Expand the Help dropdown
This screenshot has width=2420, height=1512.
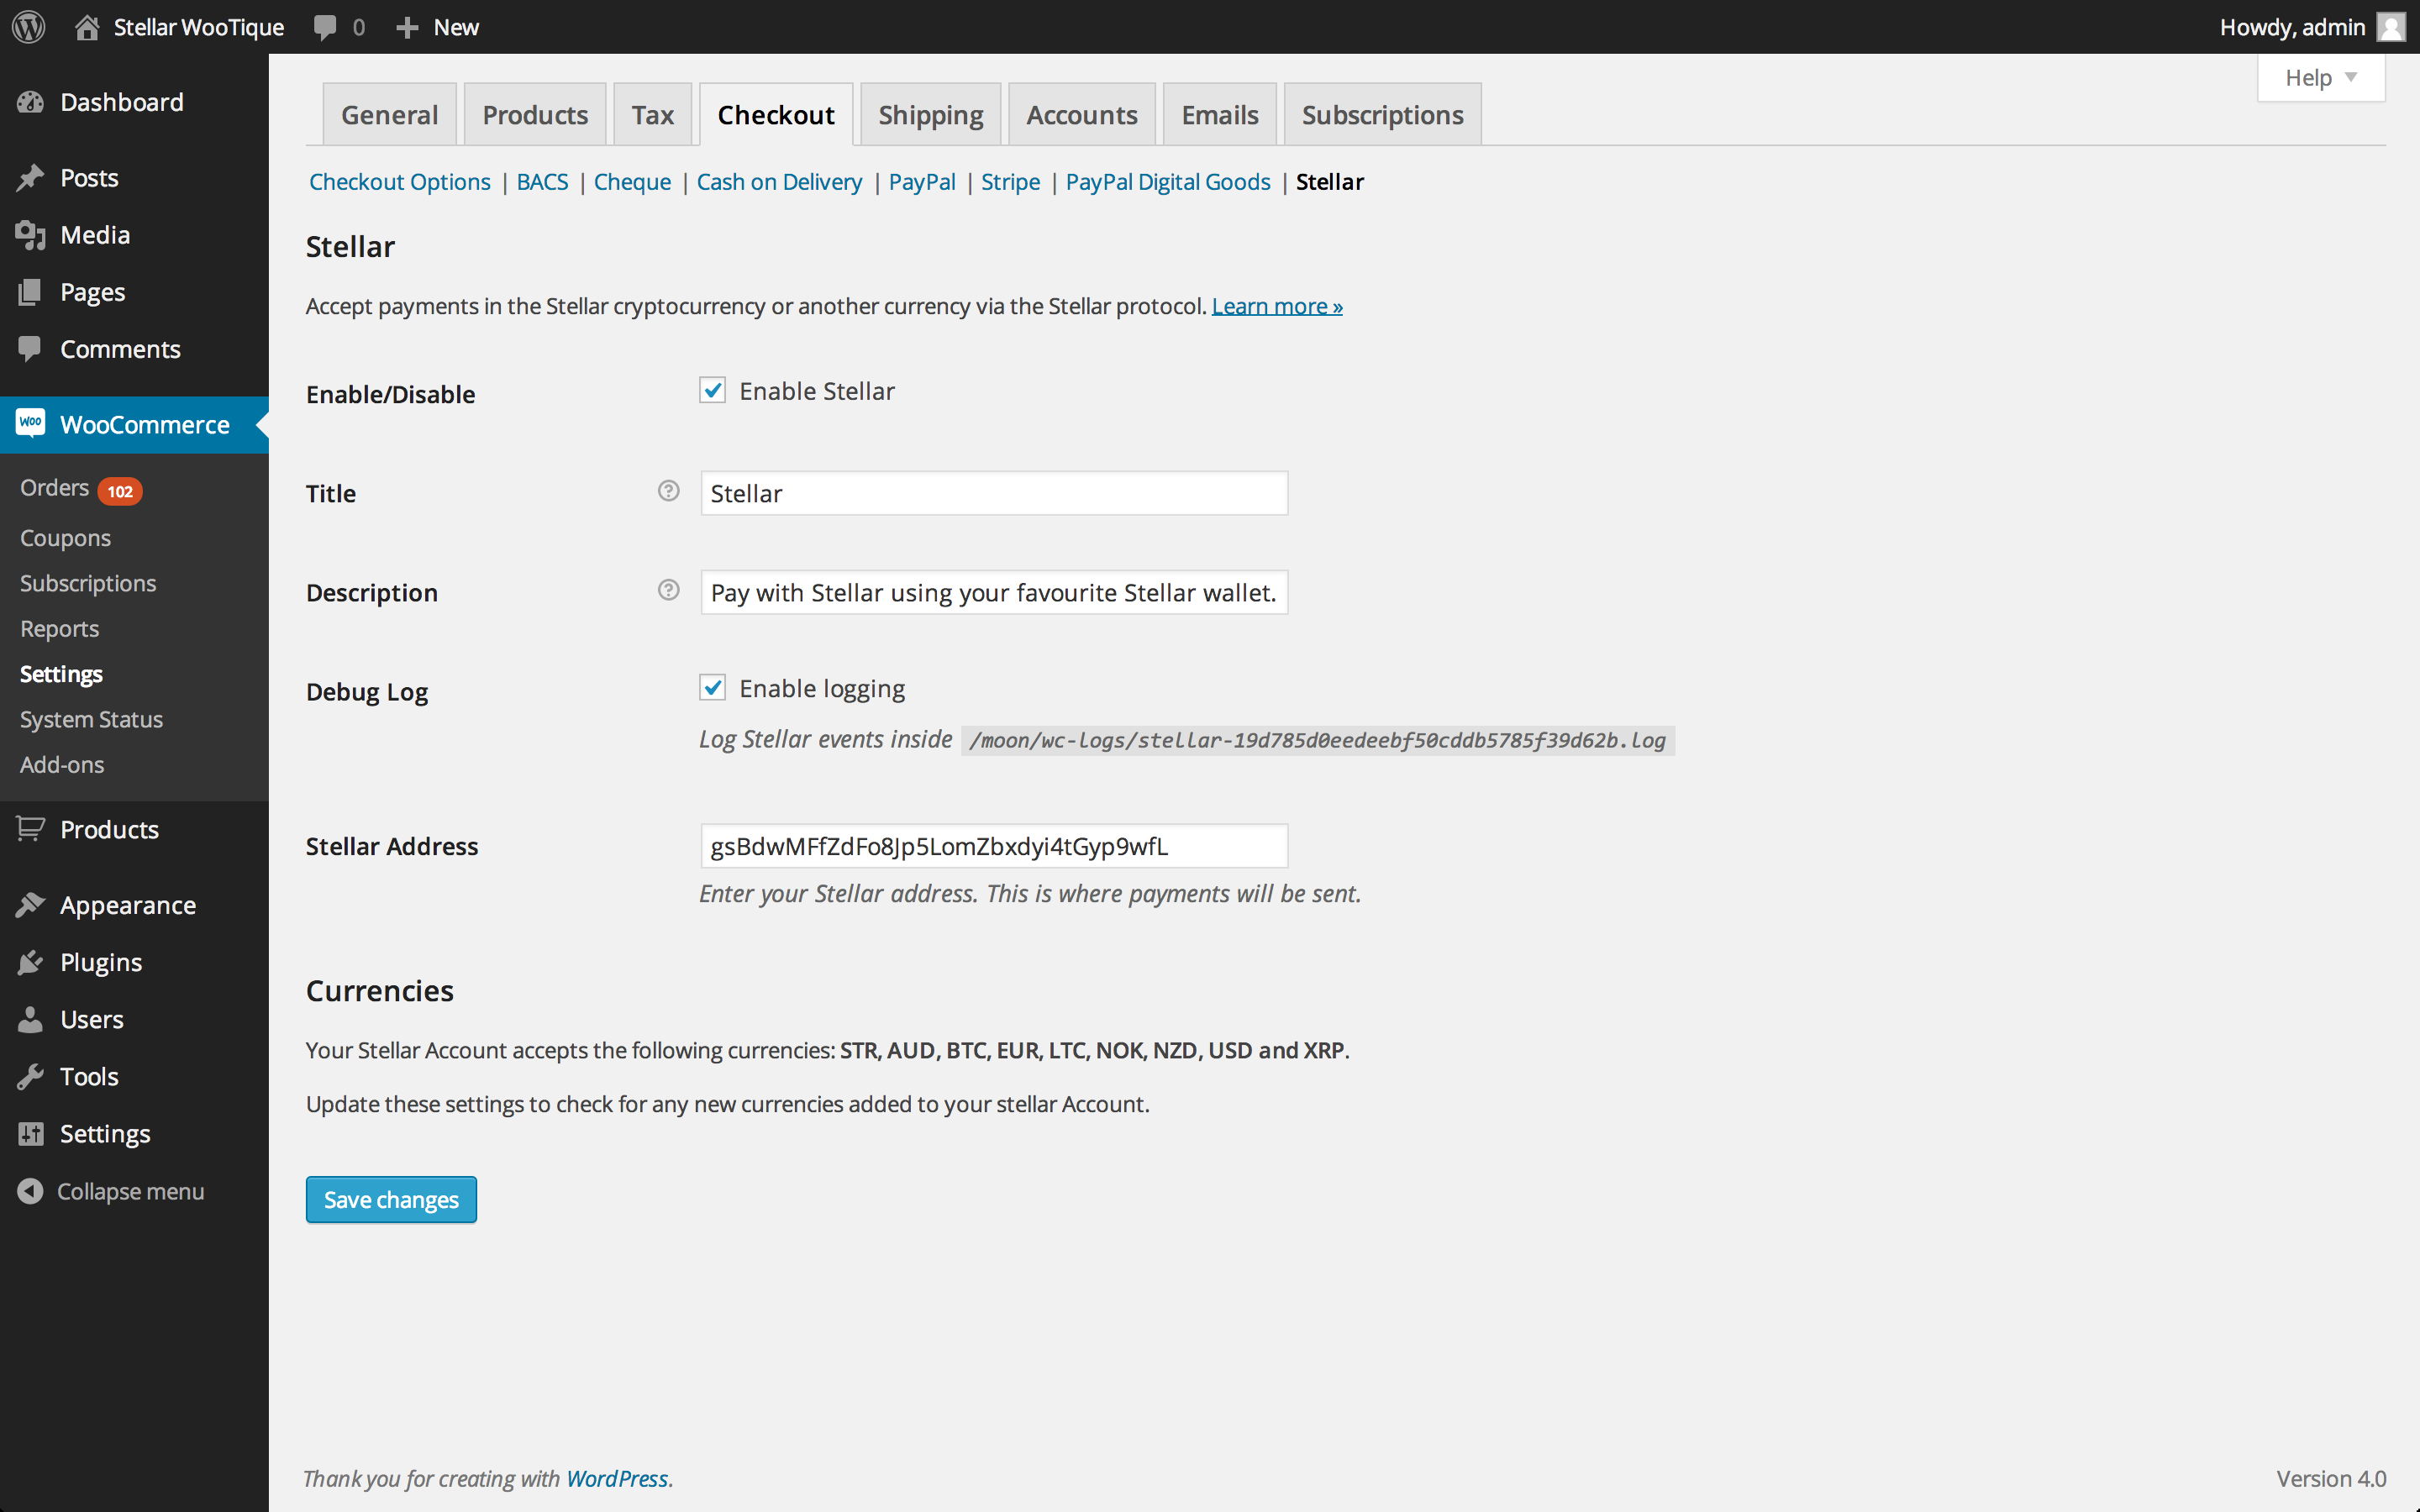tap(2320, 78)
